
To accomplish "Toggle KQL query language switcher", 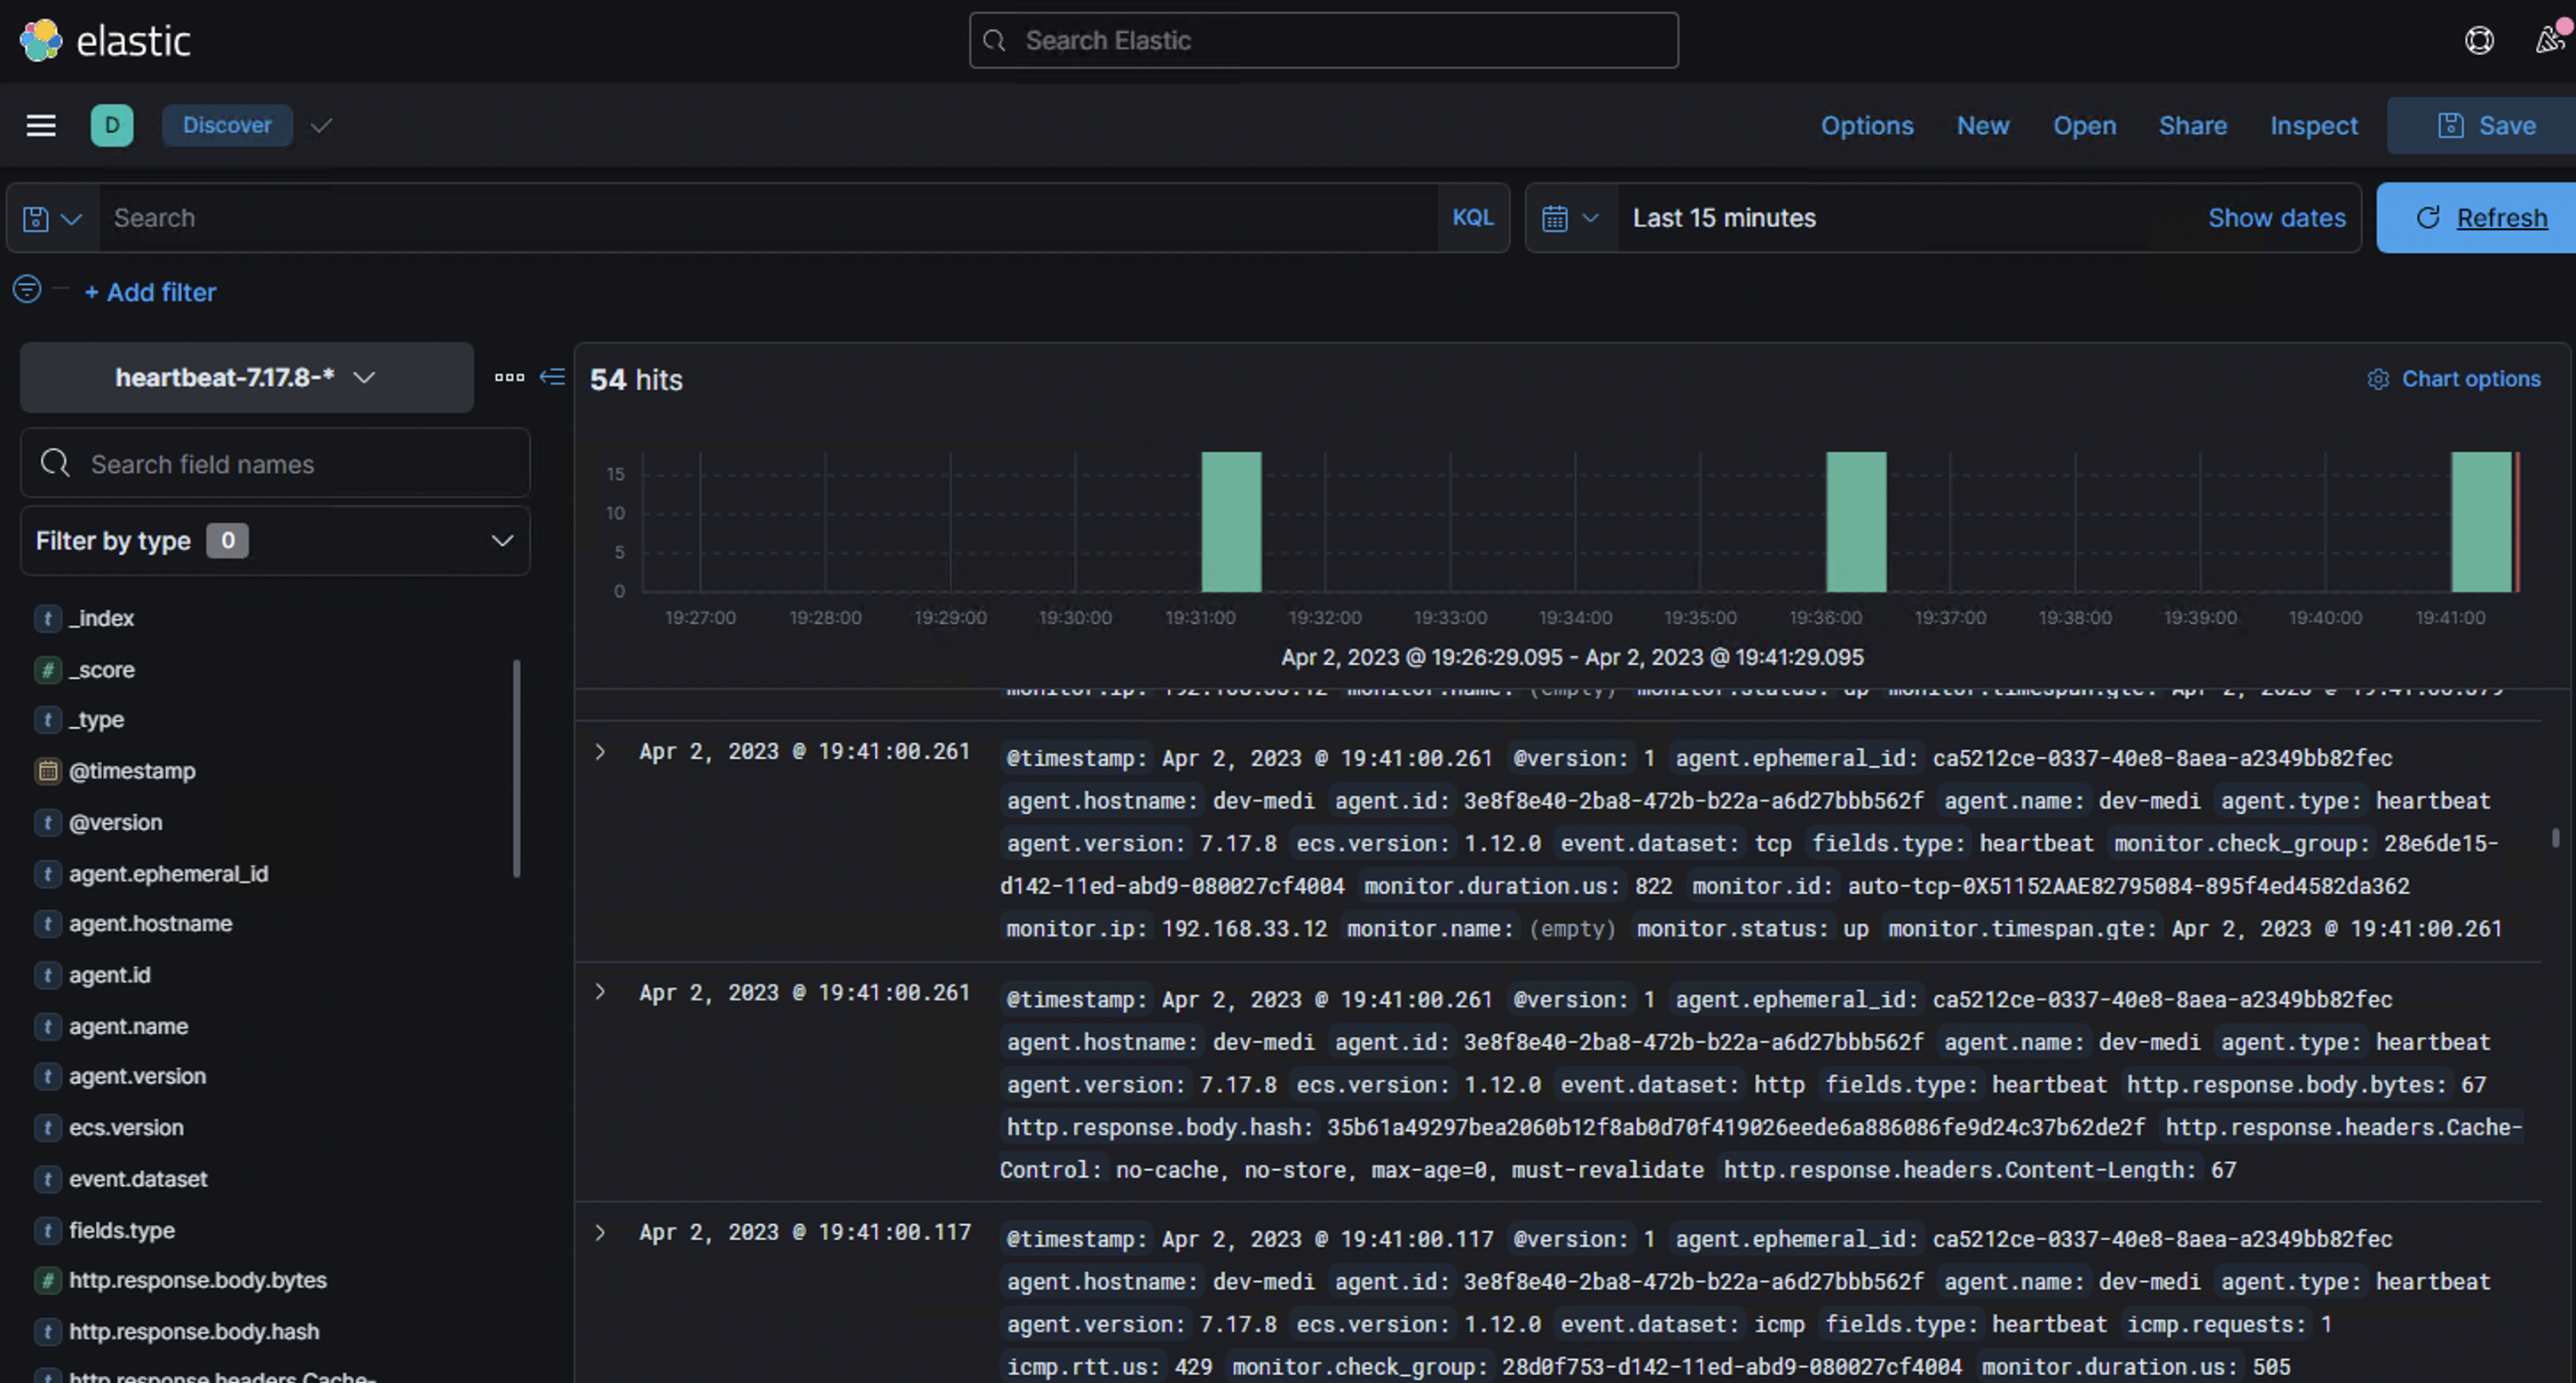I will (x=1473, y=218).
